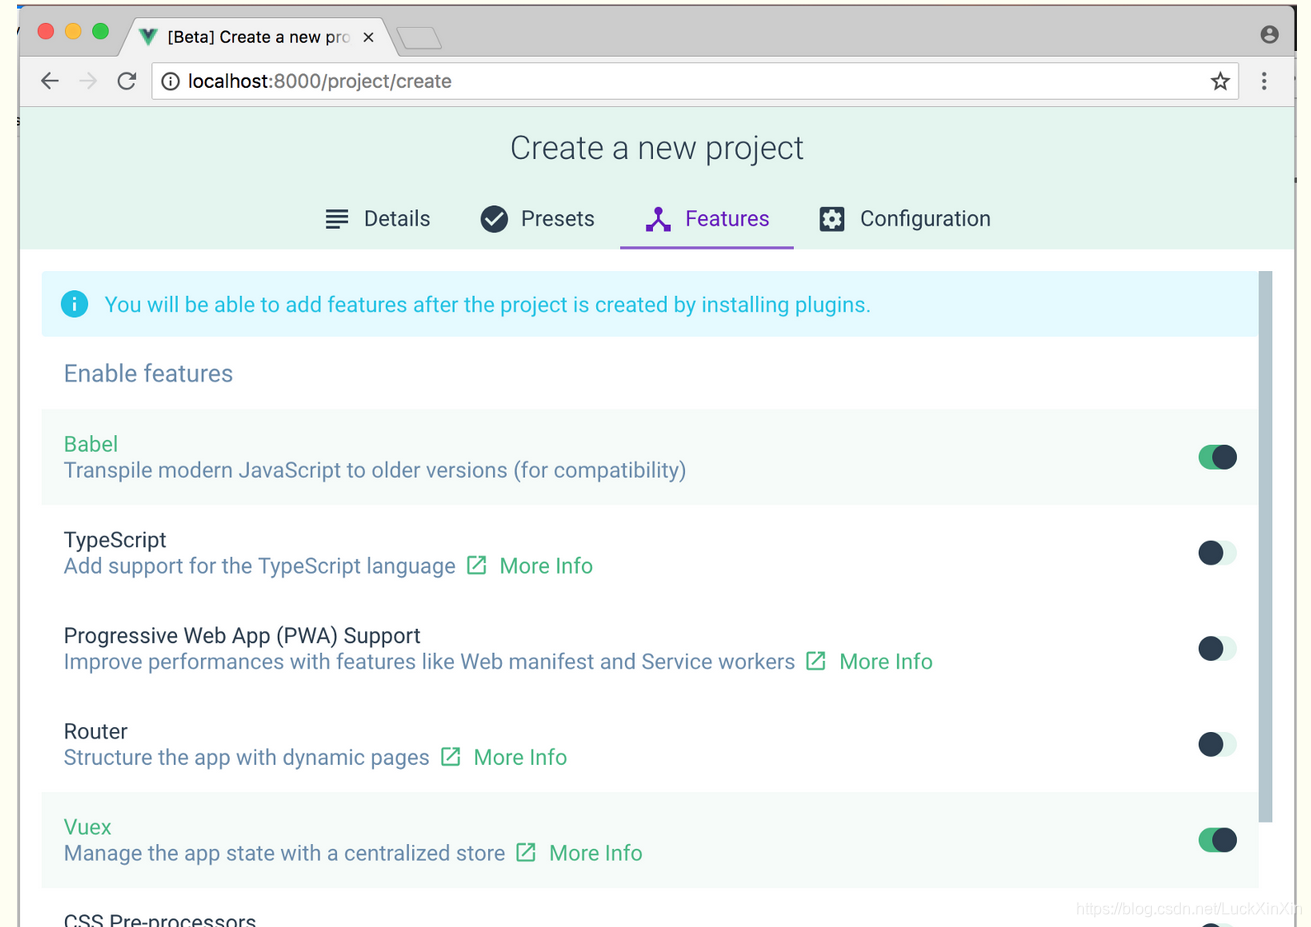Click the address bar URL field

tap(695, 81)
